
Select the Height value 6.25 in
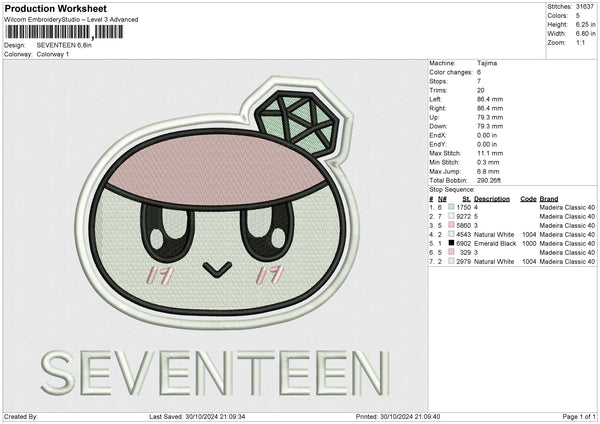585,24
